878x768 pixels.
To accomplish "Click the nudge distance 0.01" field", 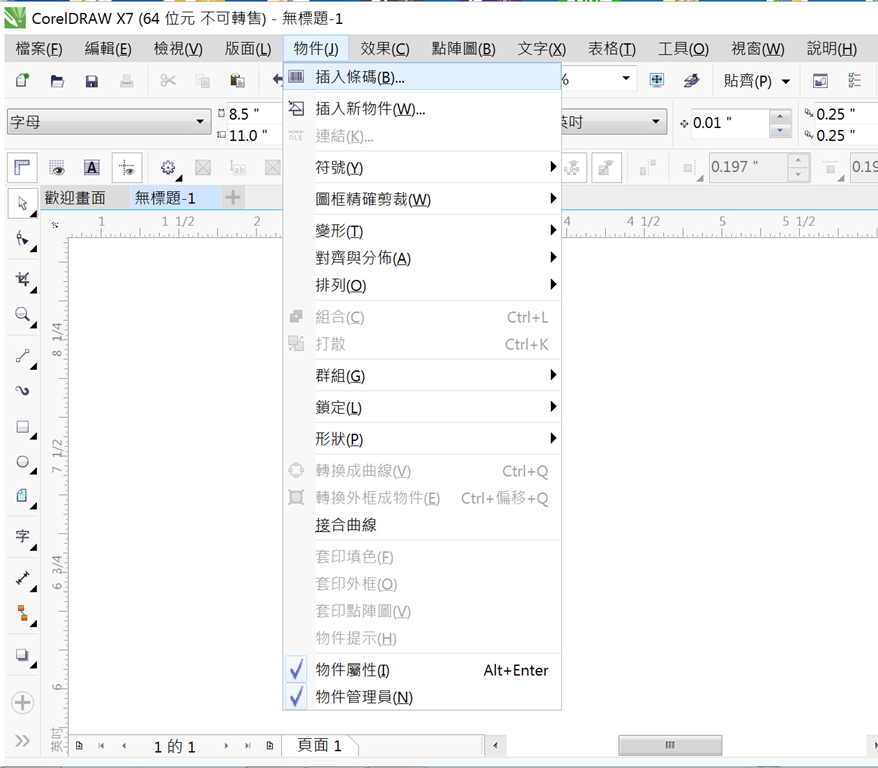I will point(730,123).
